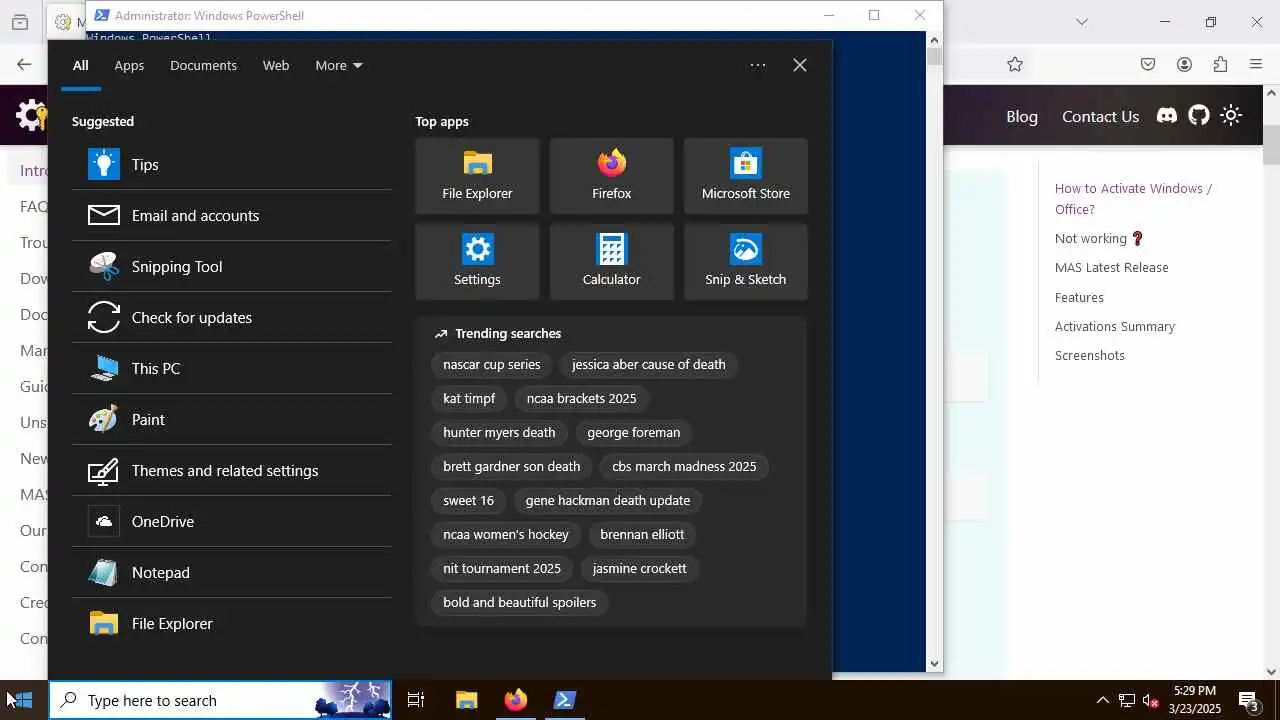The image size is (1280, 720).
Task: Open MAS Latest Release link
Action: tap(1111, 267)
